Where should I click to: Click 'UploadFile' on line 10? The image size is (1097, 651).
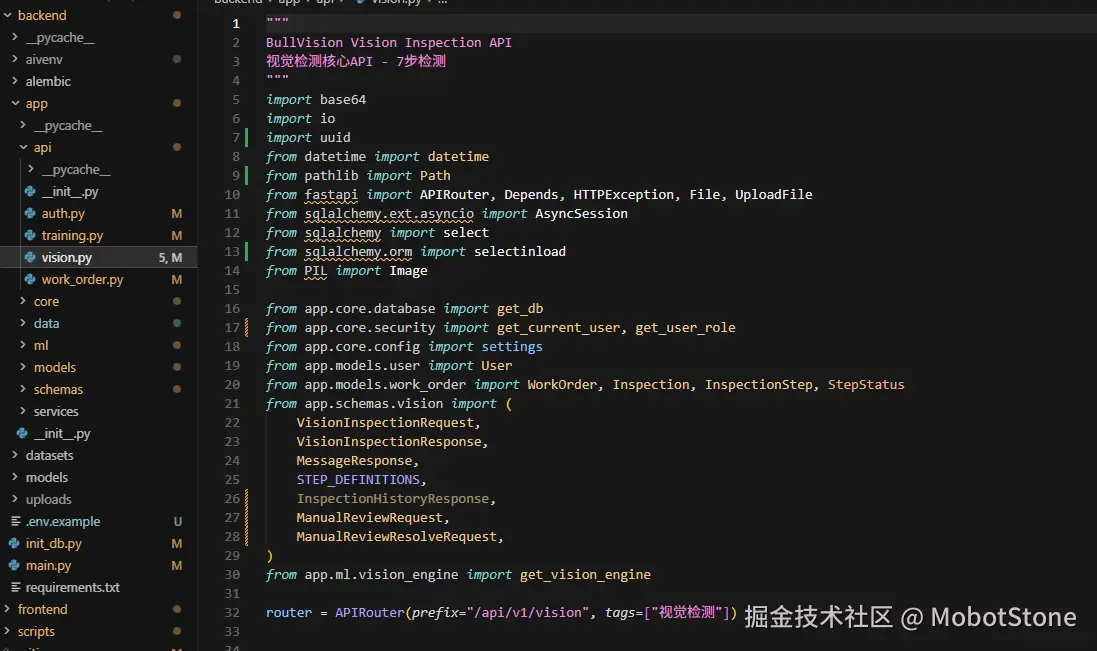[774, 194]
